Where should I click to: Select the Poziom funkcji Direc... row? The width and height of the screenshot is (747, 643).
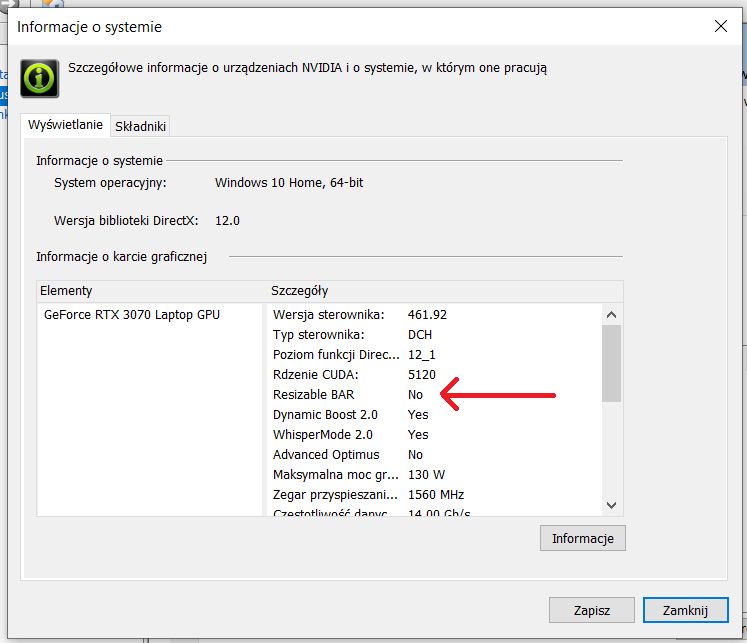pyautogui.click(x=434, y=355)
